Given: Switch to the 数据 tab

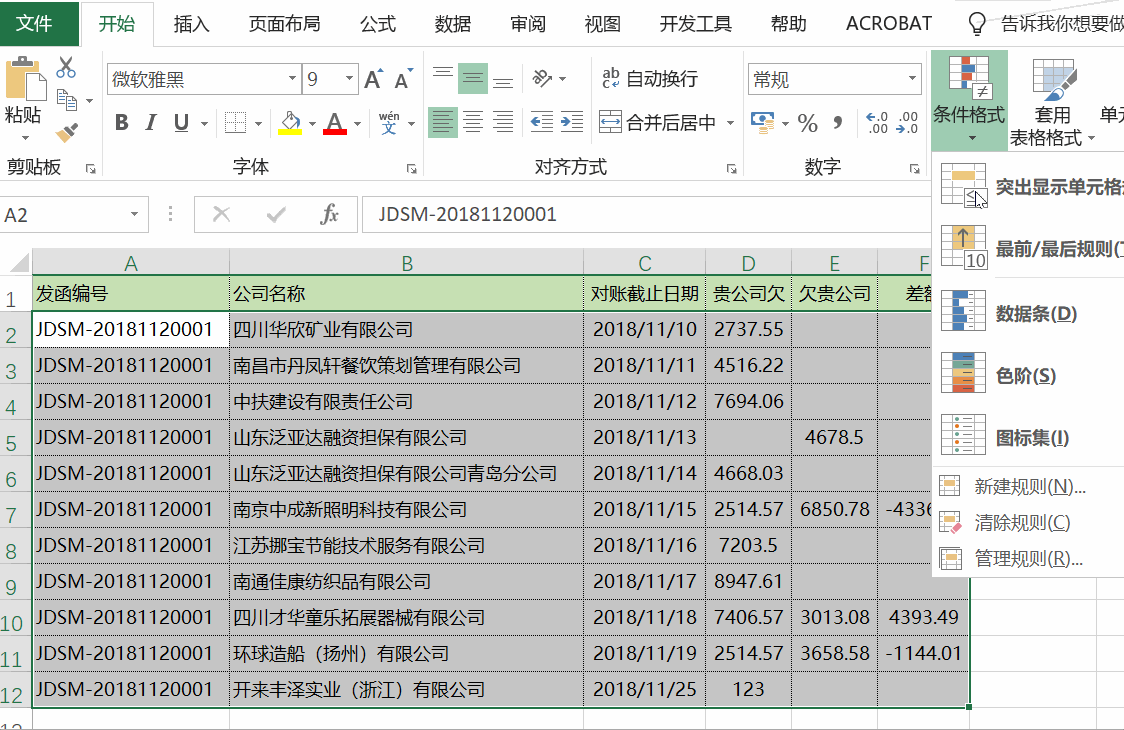Looking at the screenshot, I should 453,24.
